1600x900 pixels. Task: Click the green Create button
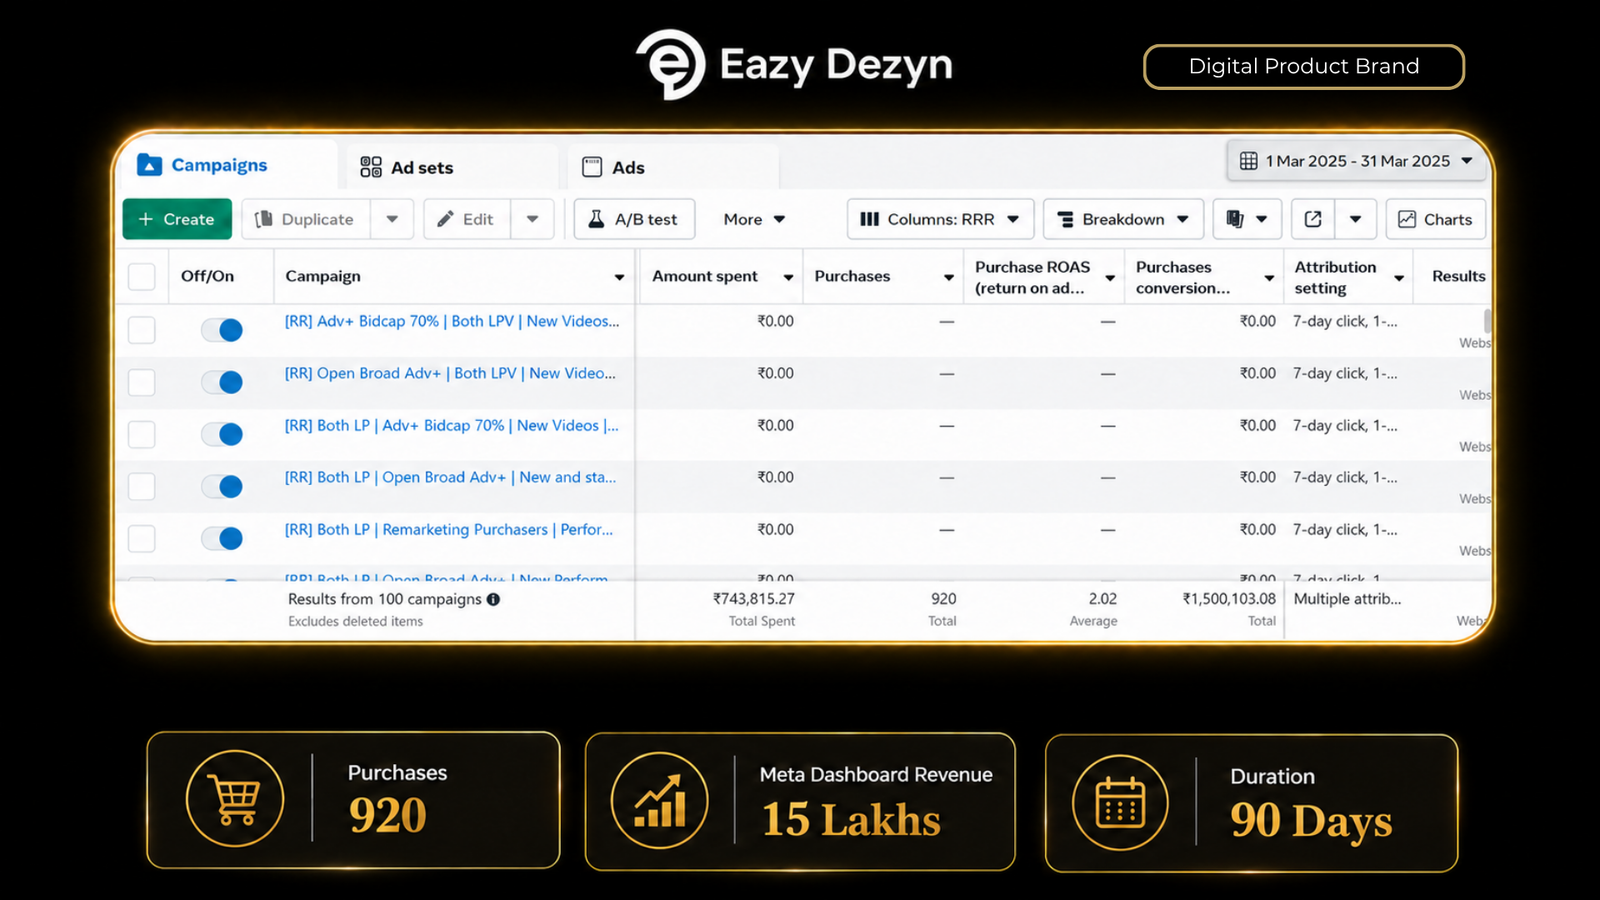177,219
